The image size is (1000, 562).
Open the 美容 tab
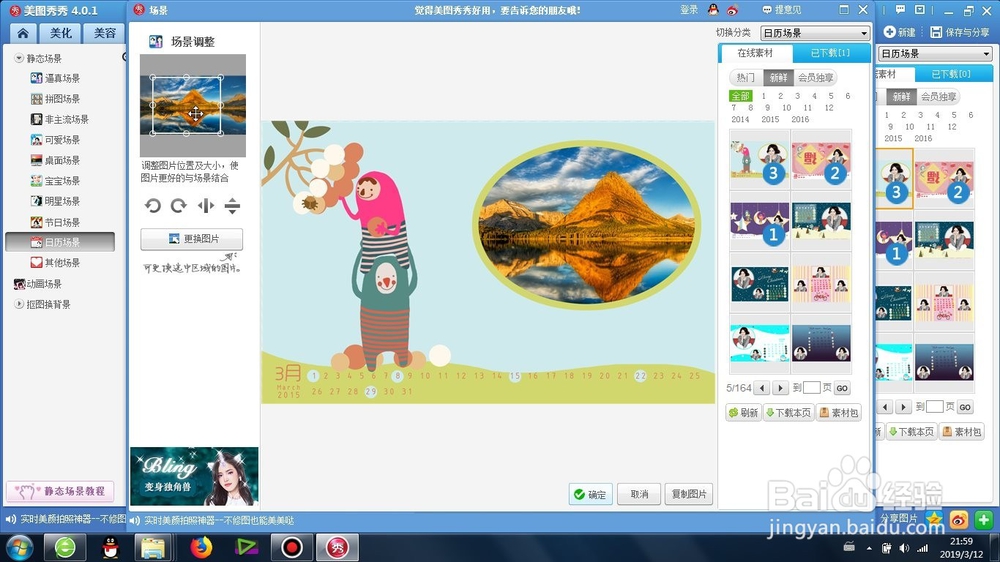(105, 33)
